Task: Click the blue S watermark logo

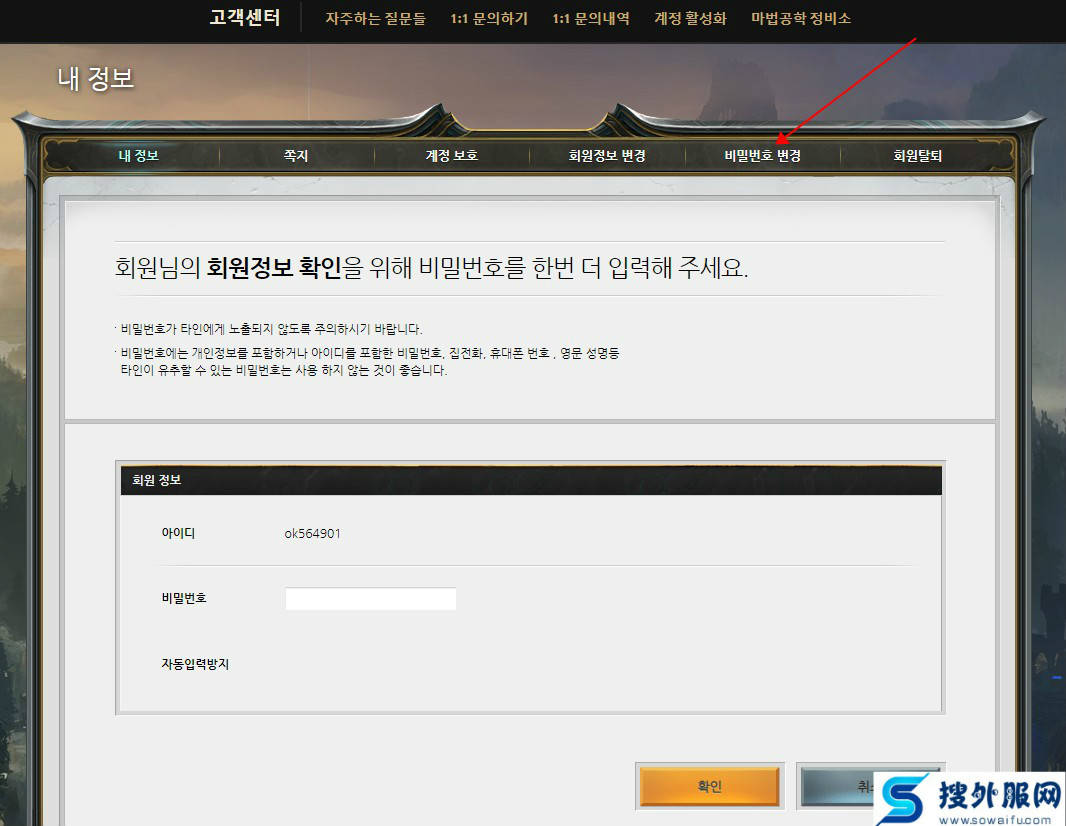Action: coord(903,801)
